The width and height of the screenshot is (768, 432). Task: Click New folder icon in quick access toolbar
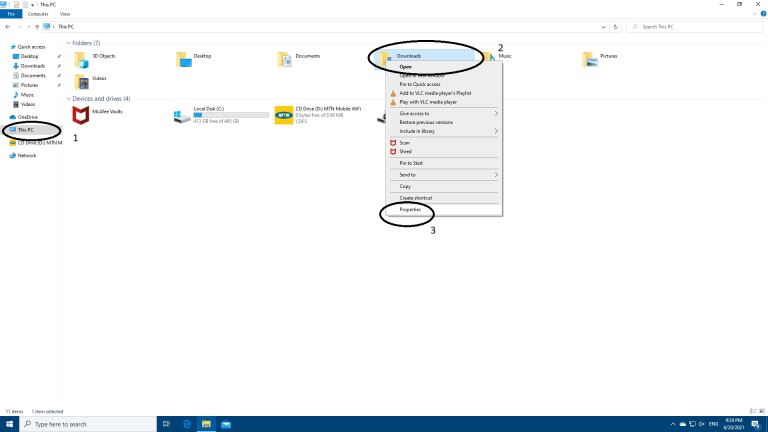point(25,4)
